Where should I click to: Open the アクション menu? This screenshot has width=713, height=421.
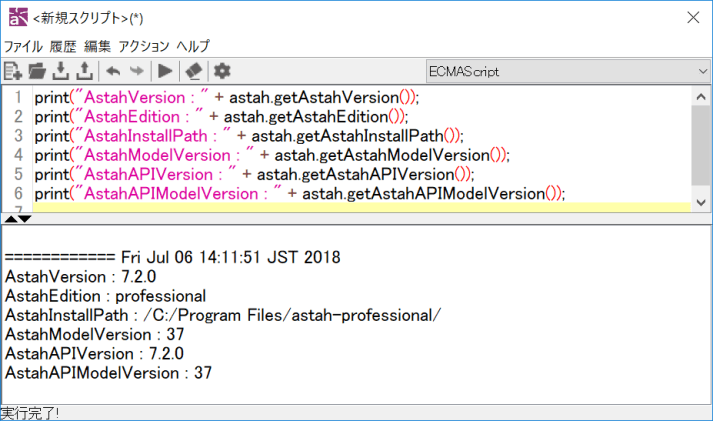click(x=143, y=46)
